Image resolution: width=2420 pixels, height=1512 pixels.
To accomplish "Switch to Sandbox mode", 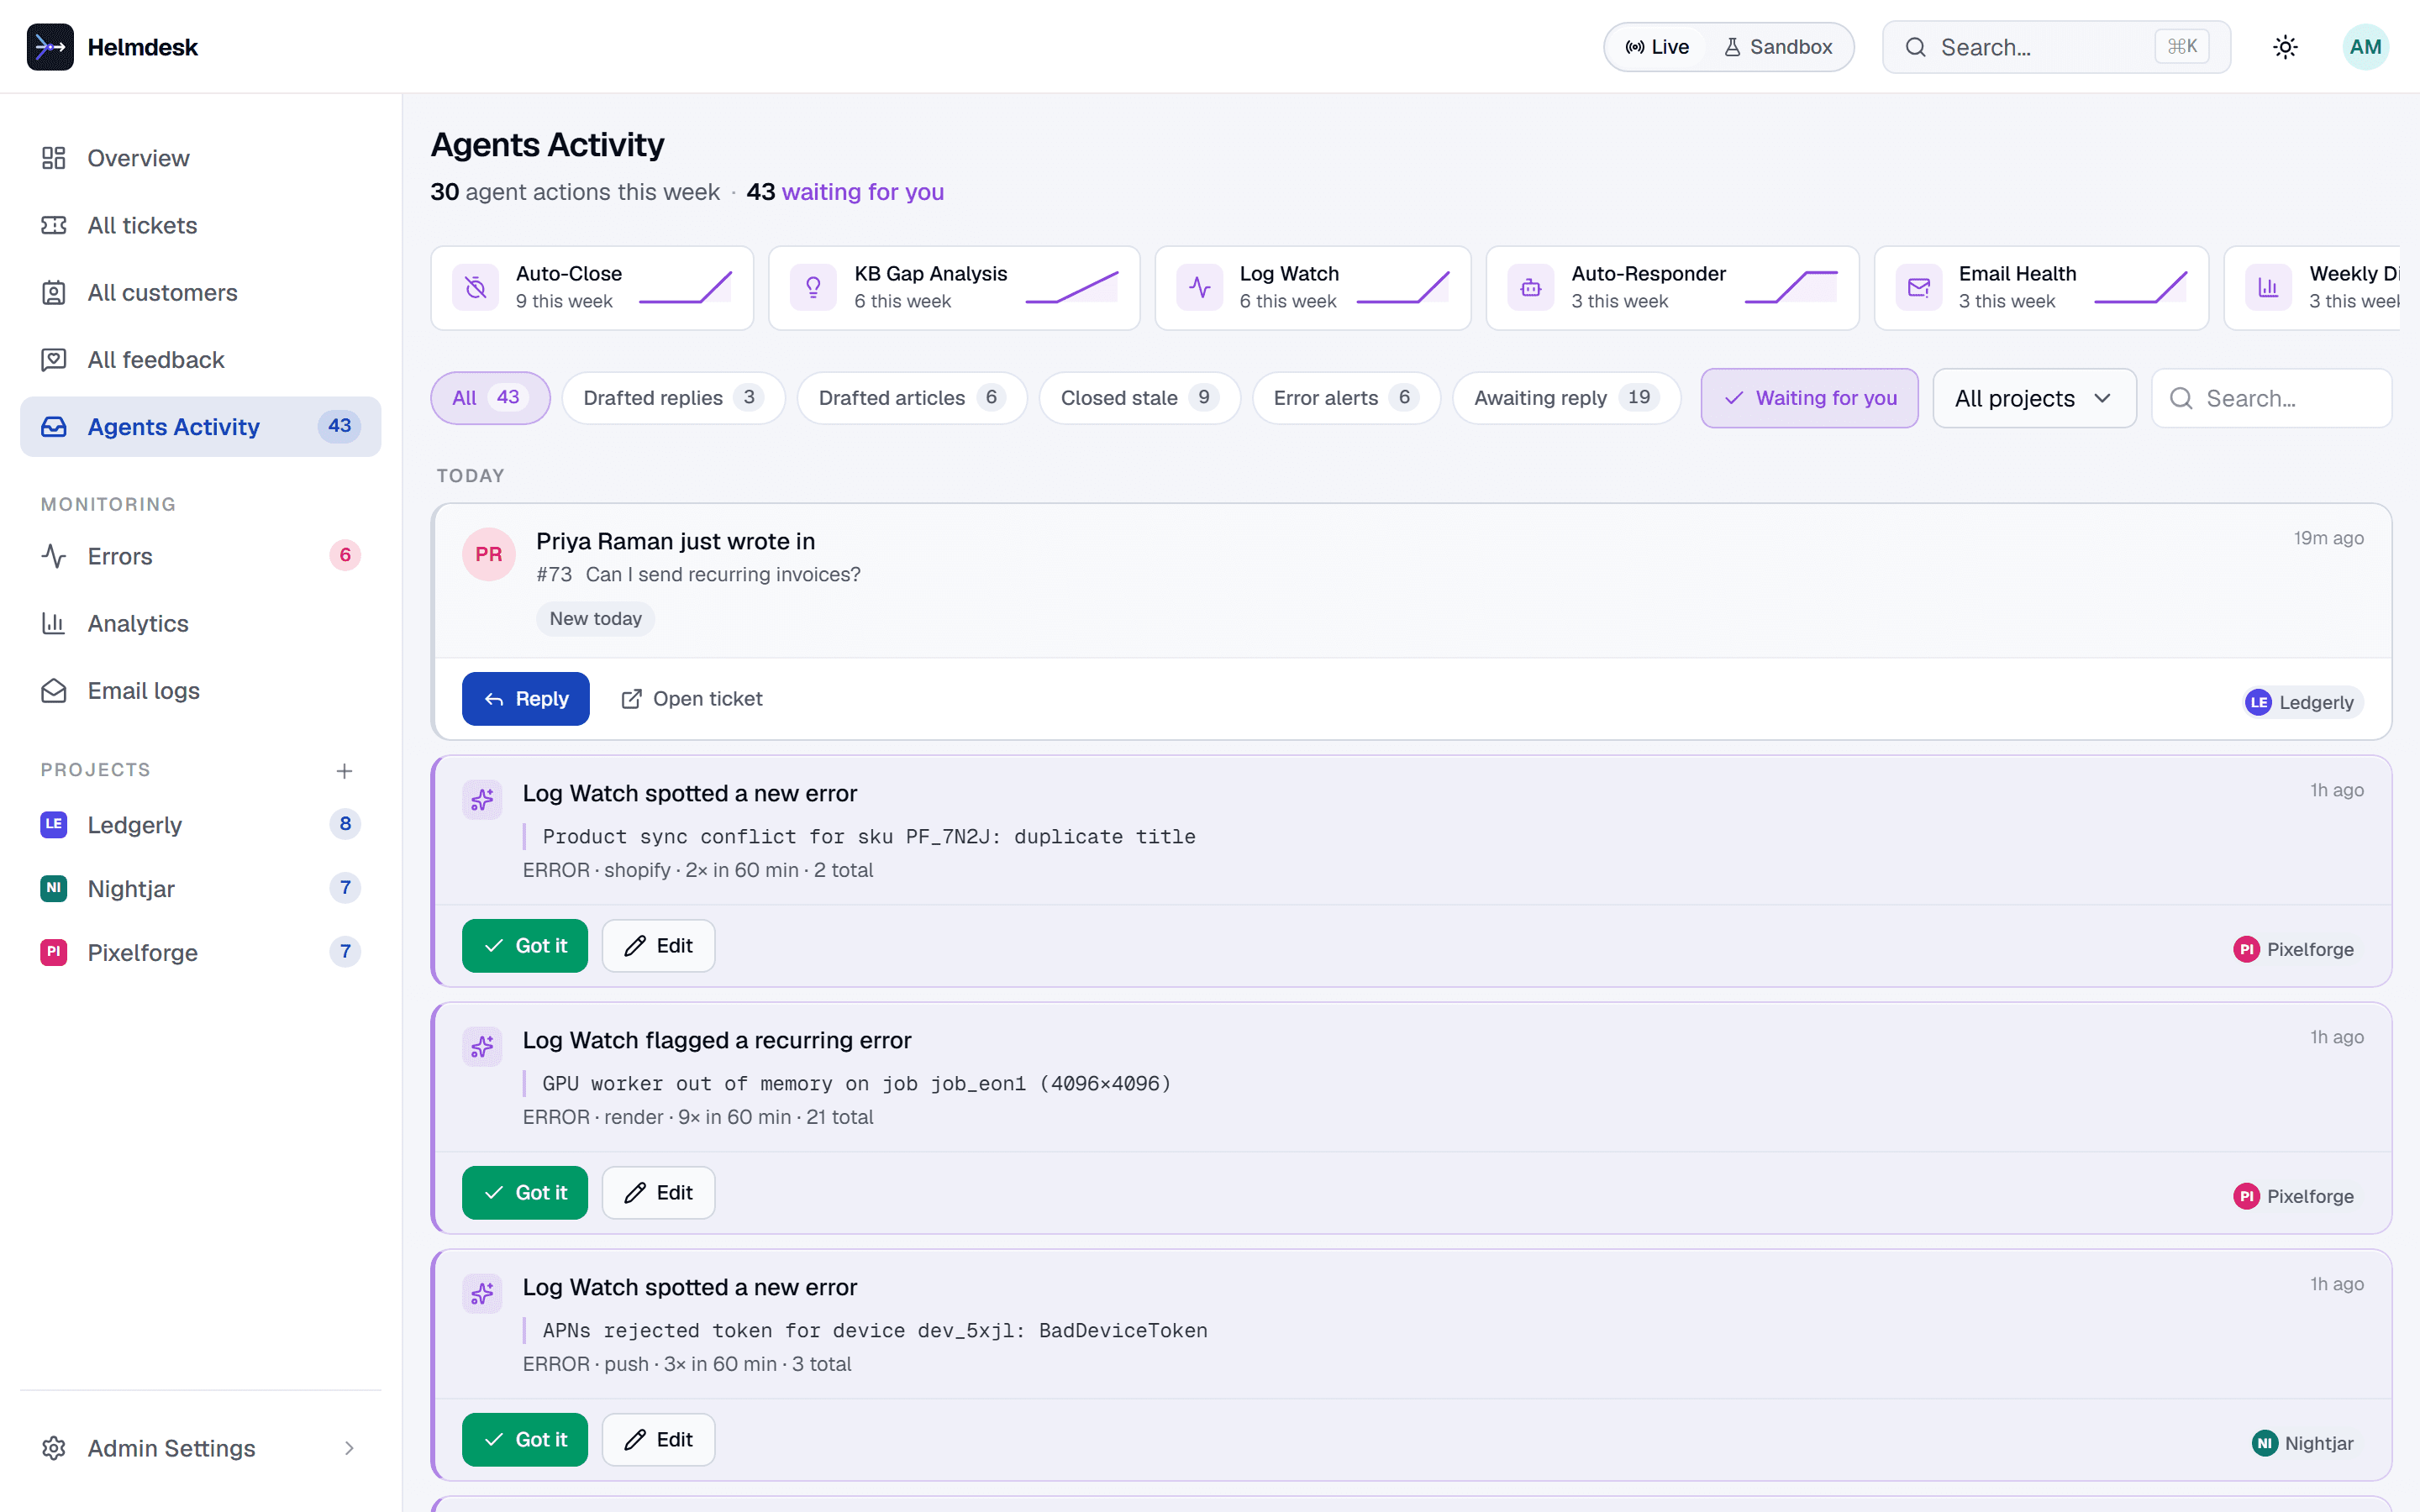I will [1778, 47].
